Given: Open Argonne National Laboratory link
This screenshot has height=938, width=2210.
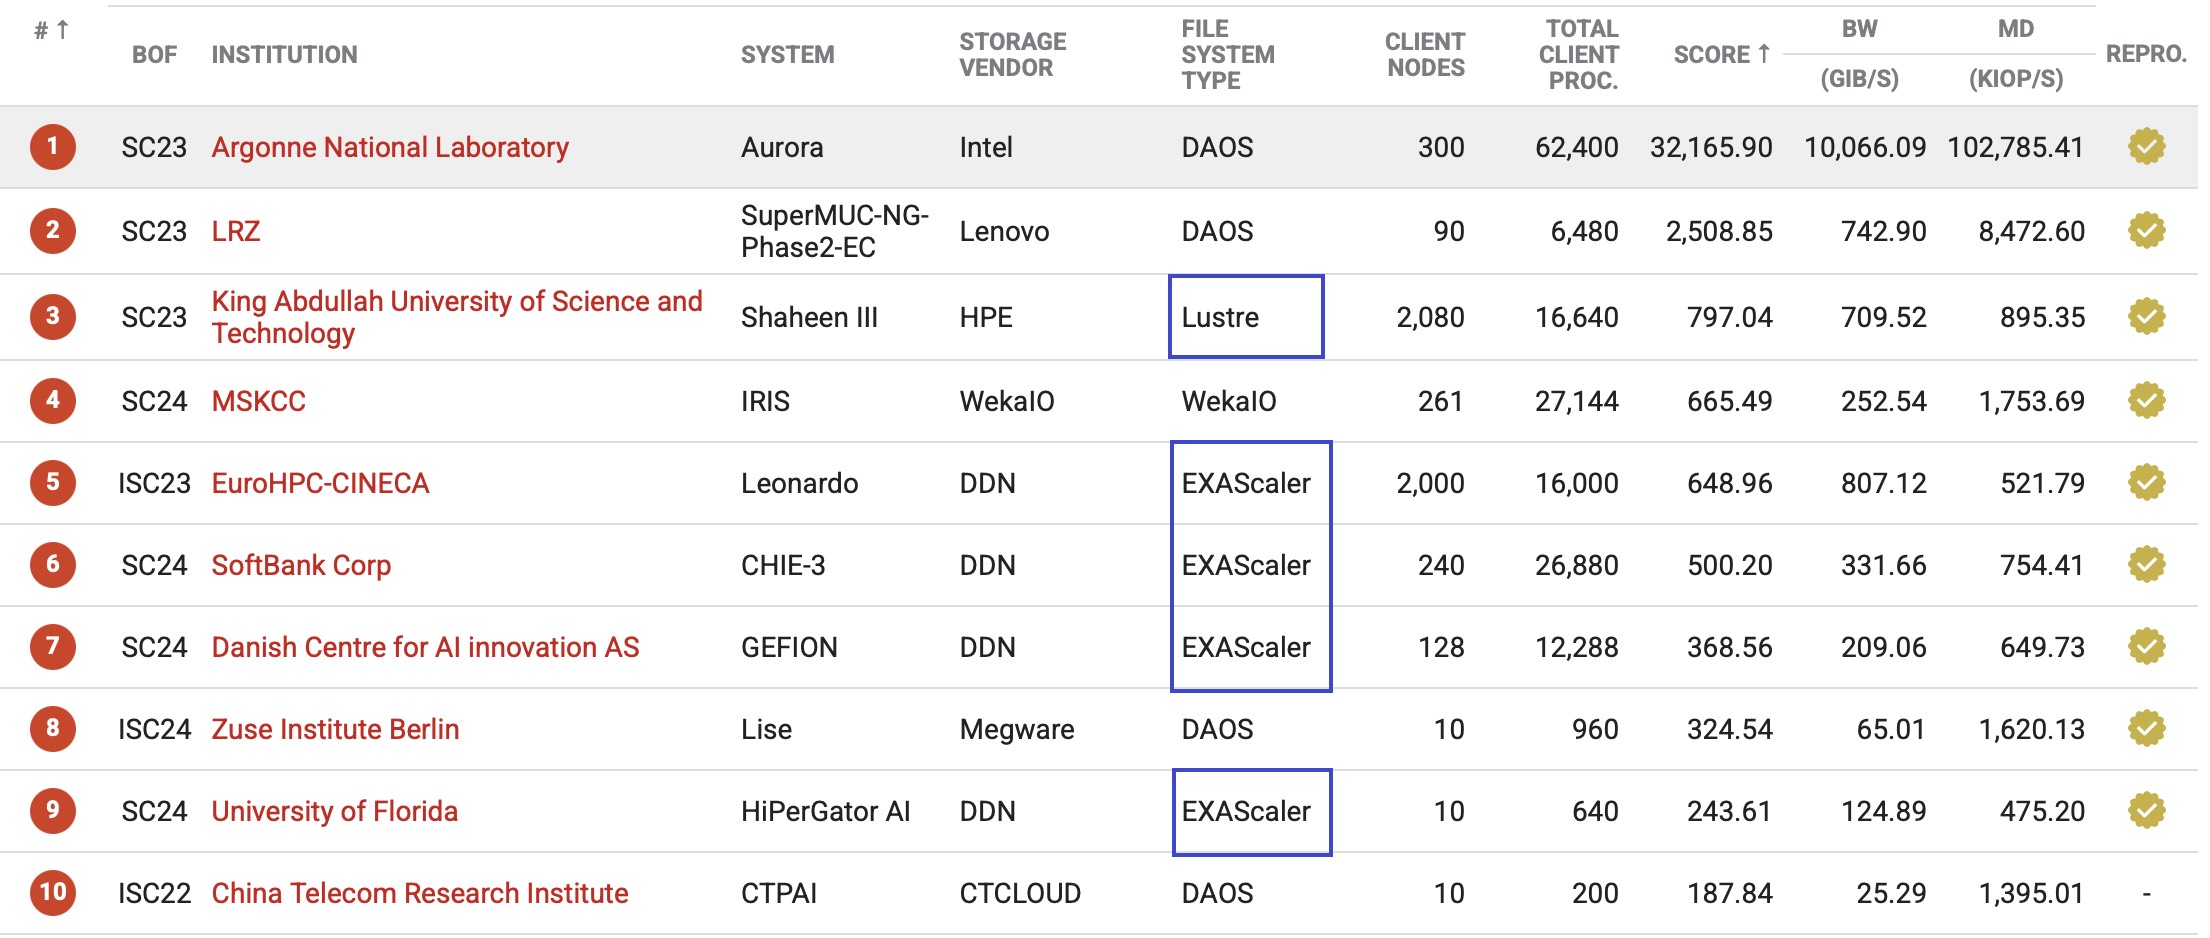Looking at the screenshot, I should [x=390, y=147].
